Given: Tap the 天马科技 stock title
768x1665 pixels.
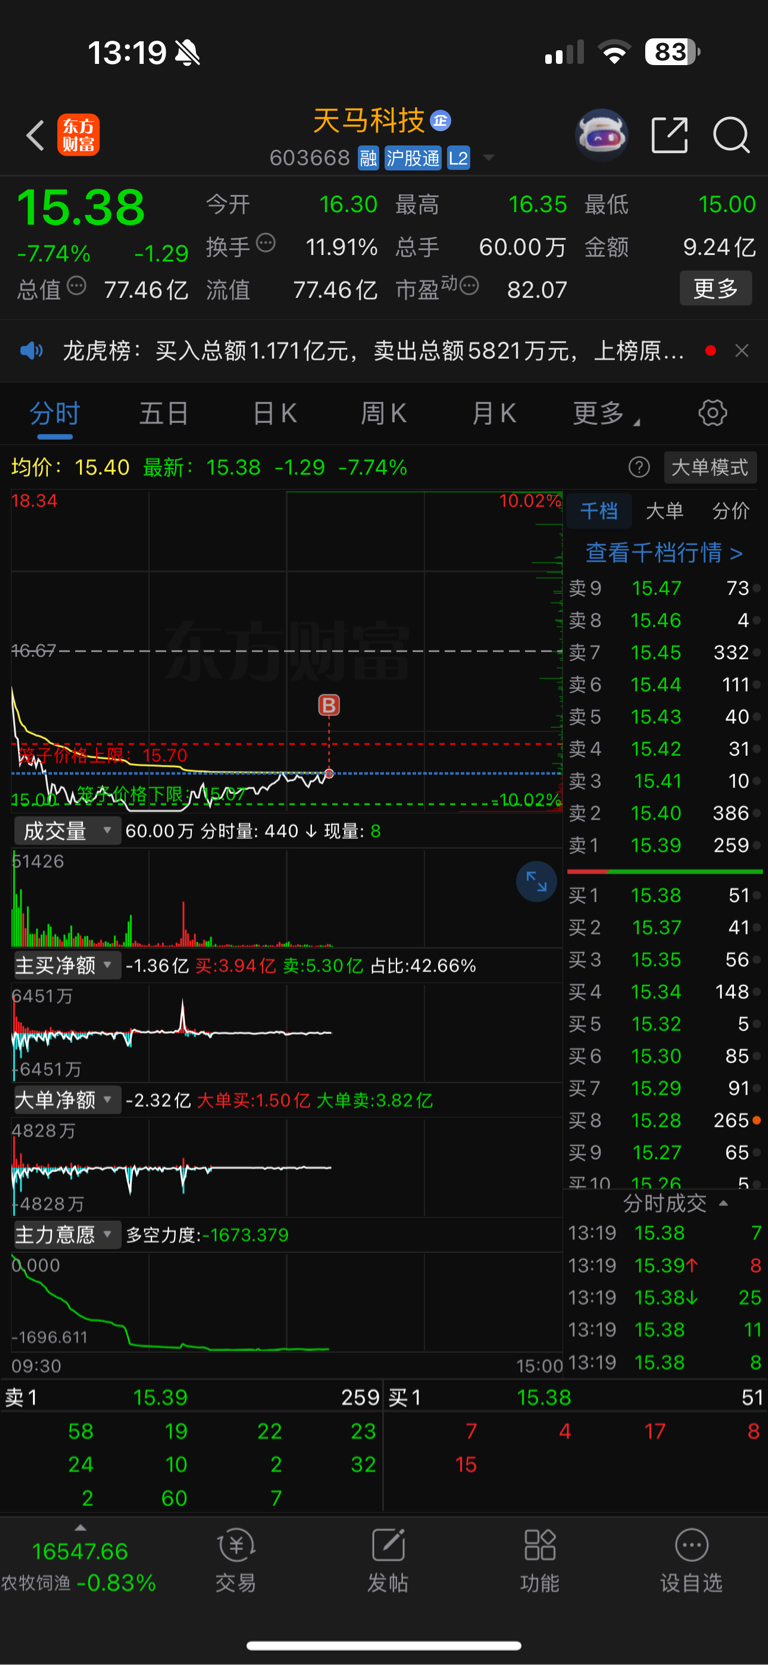Looking at the screenshot, I should [x=369, y=121].
